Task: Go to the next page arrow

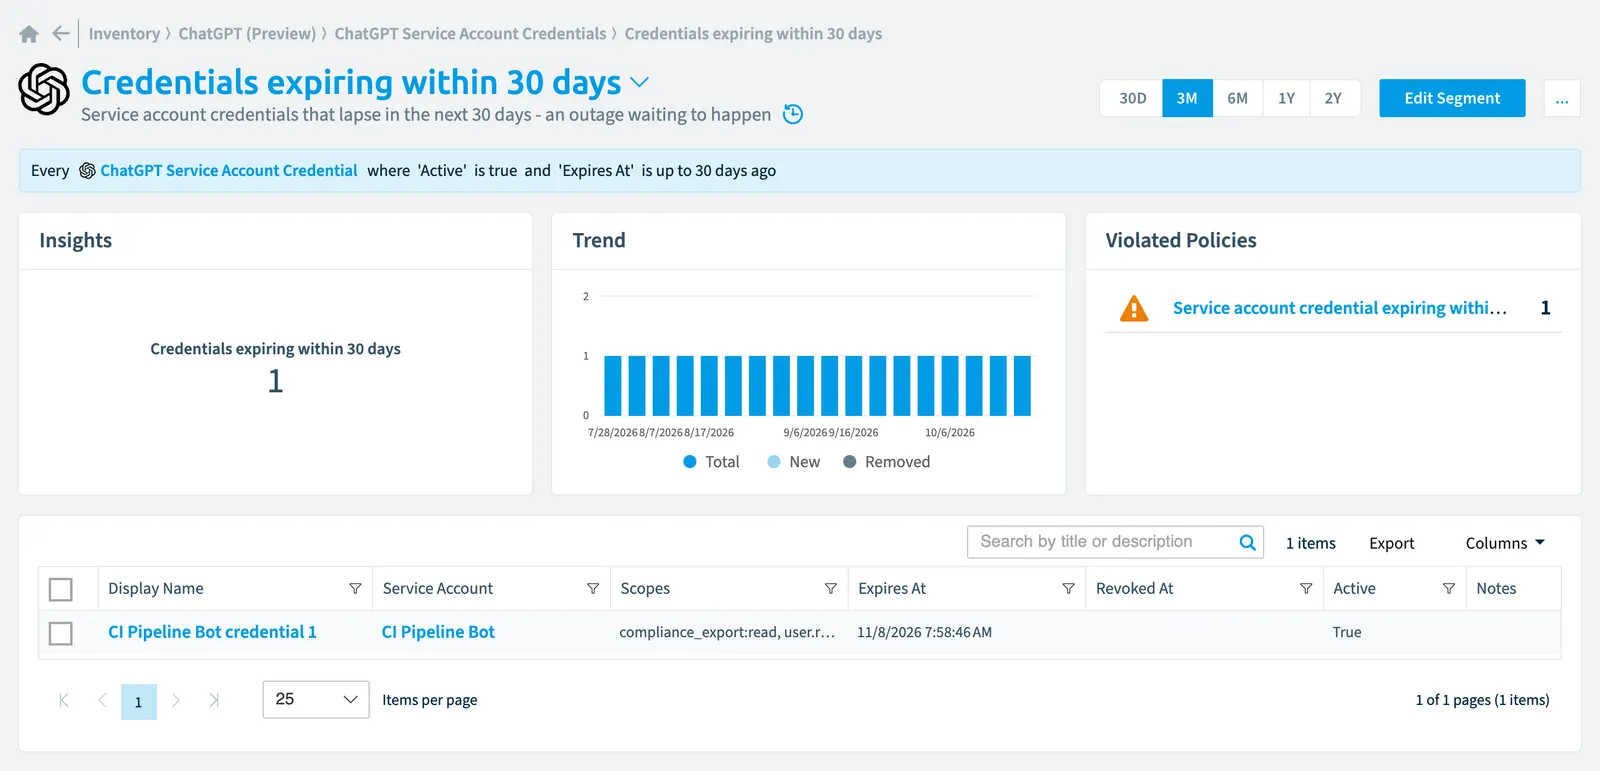Action: tap(176, 700)
